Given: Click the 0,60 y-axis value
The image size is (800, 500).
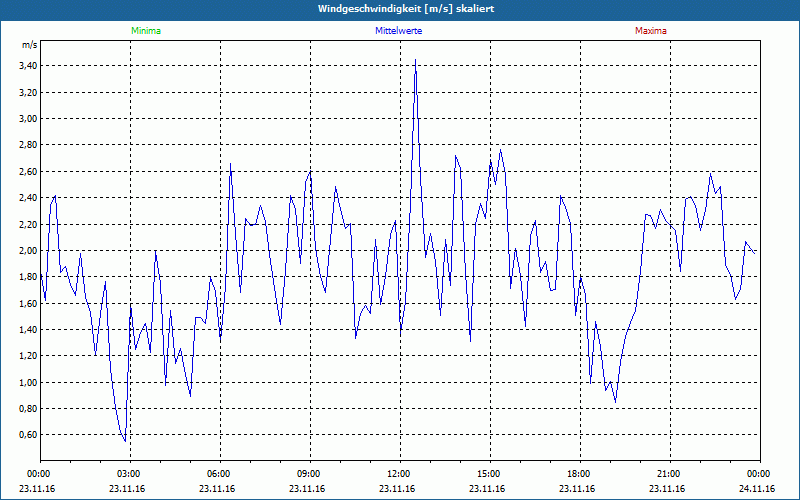Looking at the screenshot, I should pyautogui.click(x=29, y=435).
